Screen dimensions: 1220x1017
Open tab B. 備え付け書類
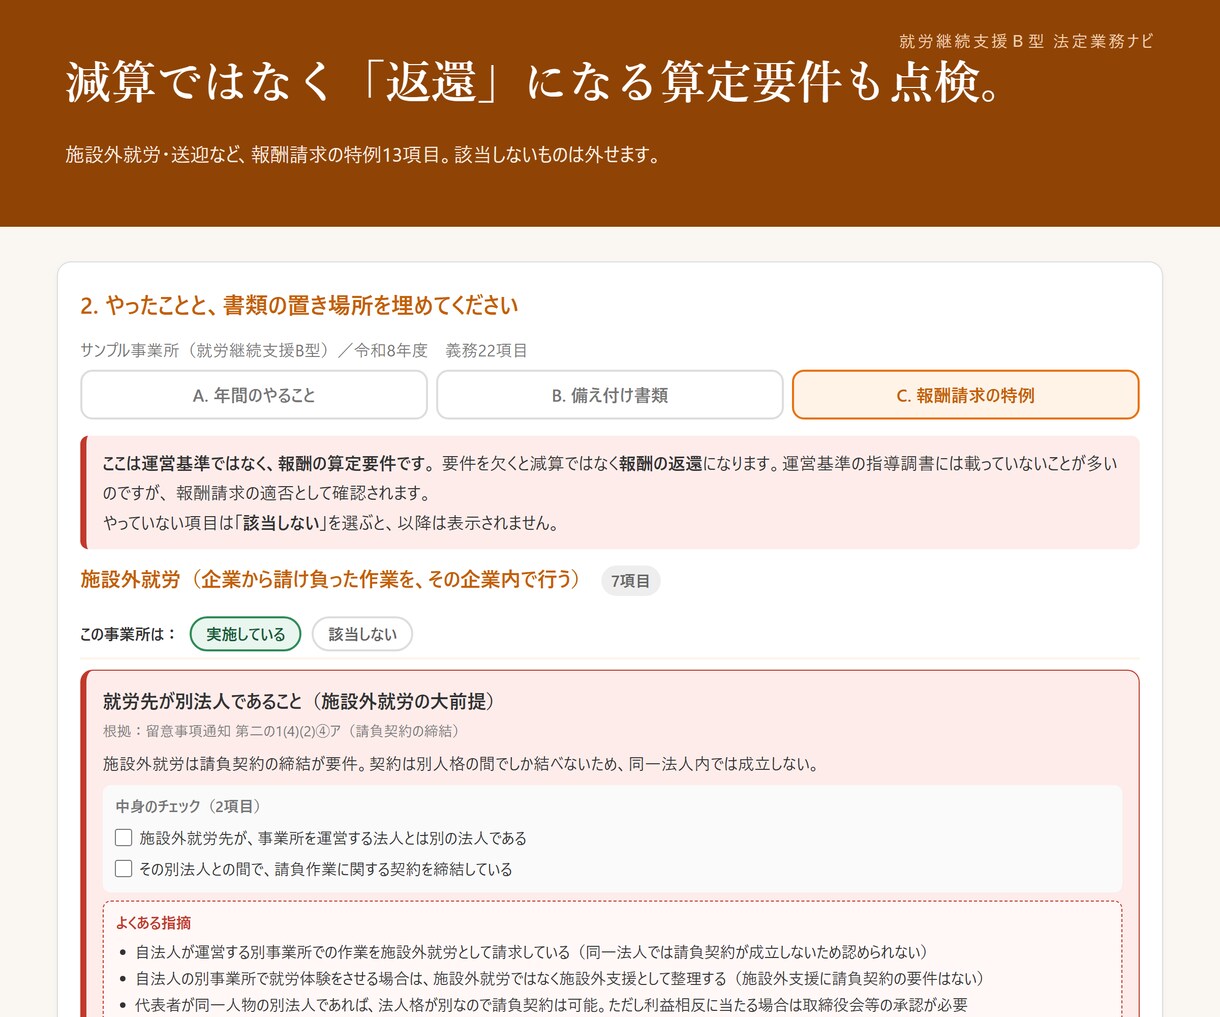610,395
